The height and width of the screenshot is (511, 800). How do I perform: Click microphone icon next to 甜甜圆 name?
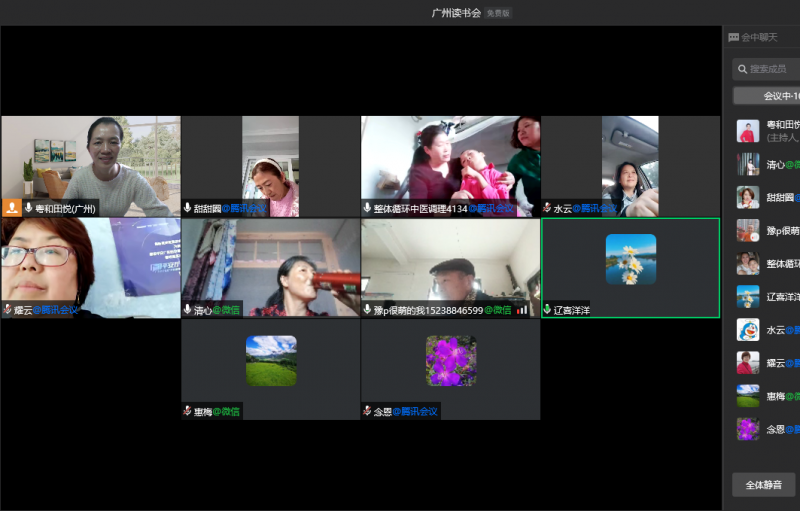187,208
